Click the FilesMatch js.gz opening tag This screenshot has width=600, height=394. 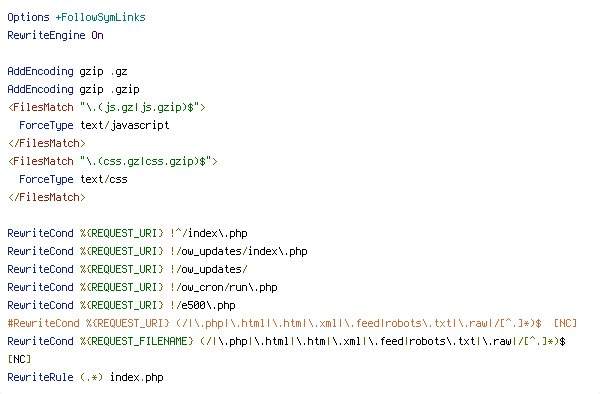point(107,107)
